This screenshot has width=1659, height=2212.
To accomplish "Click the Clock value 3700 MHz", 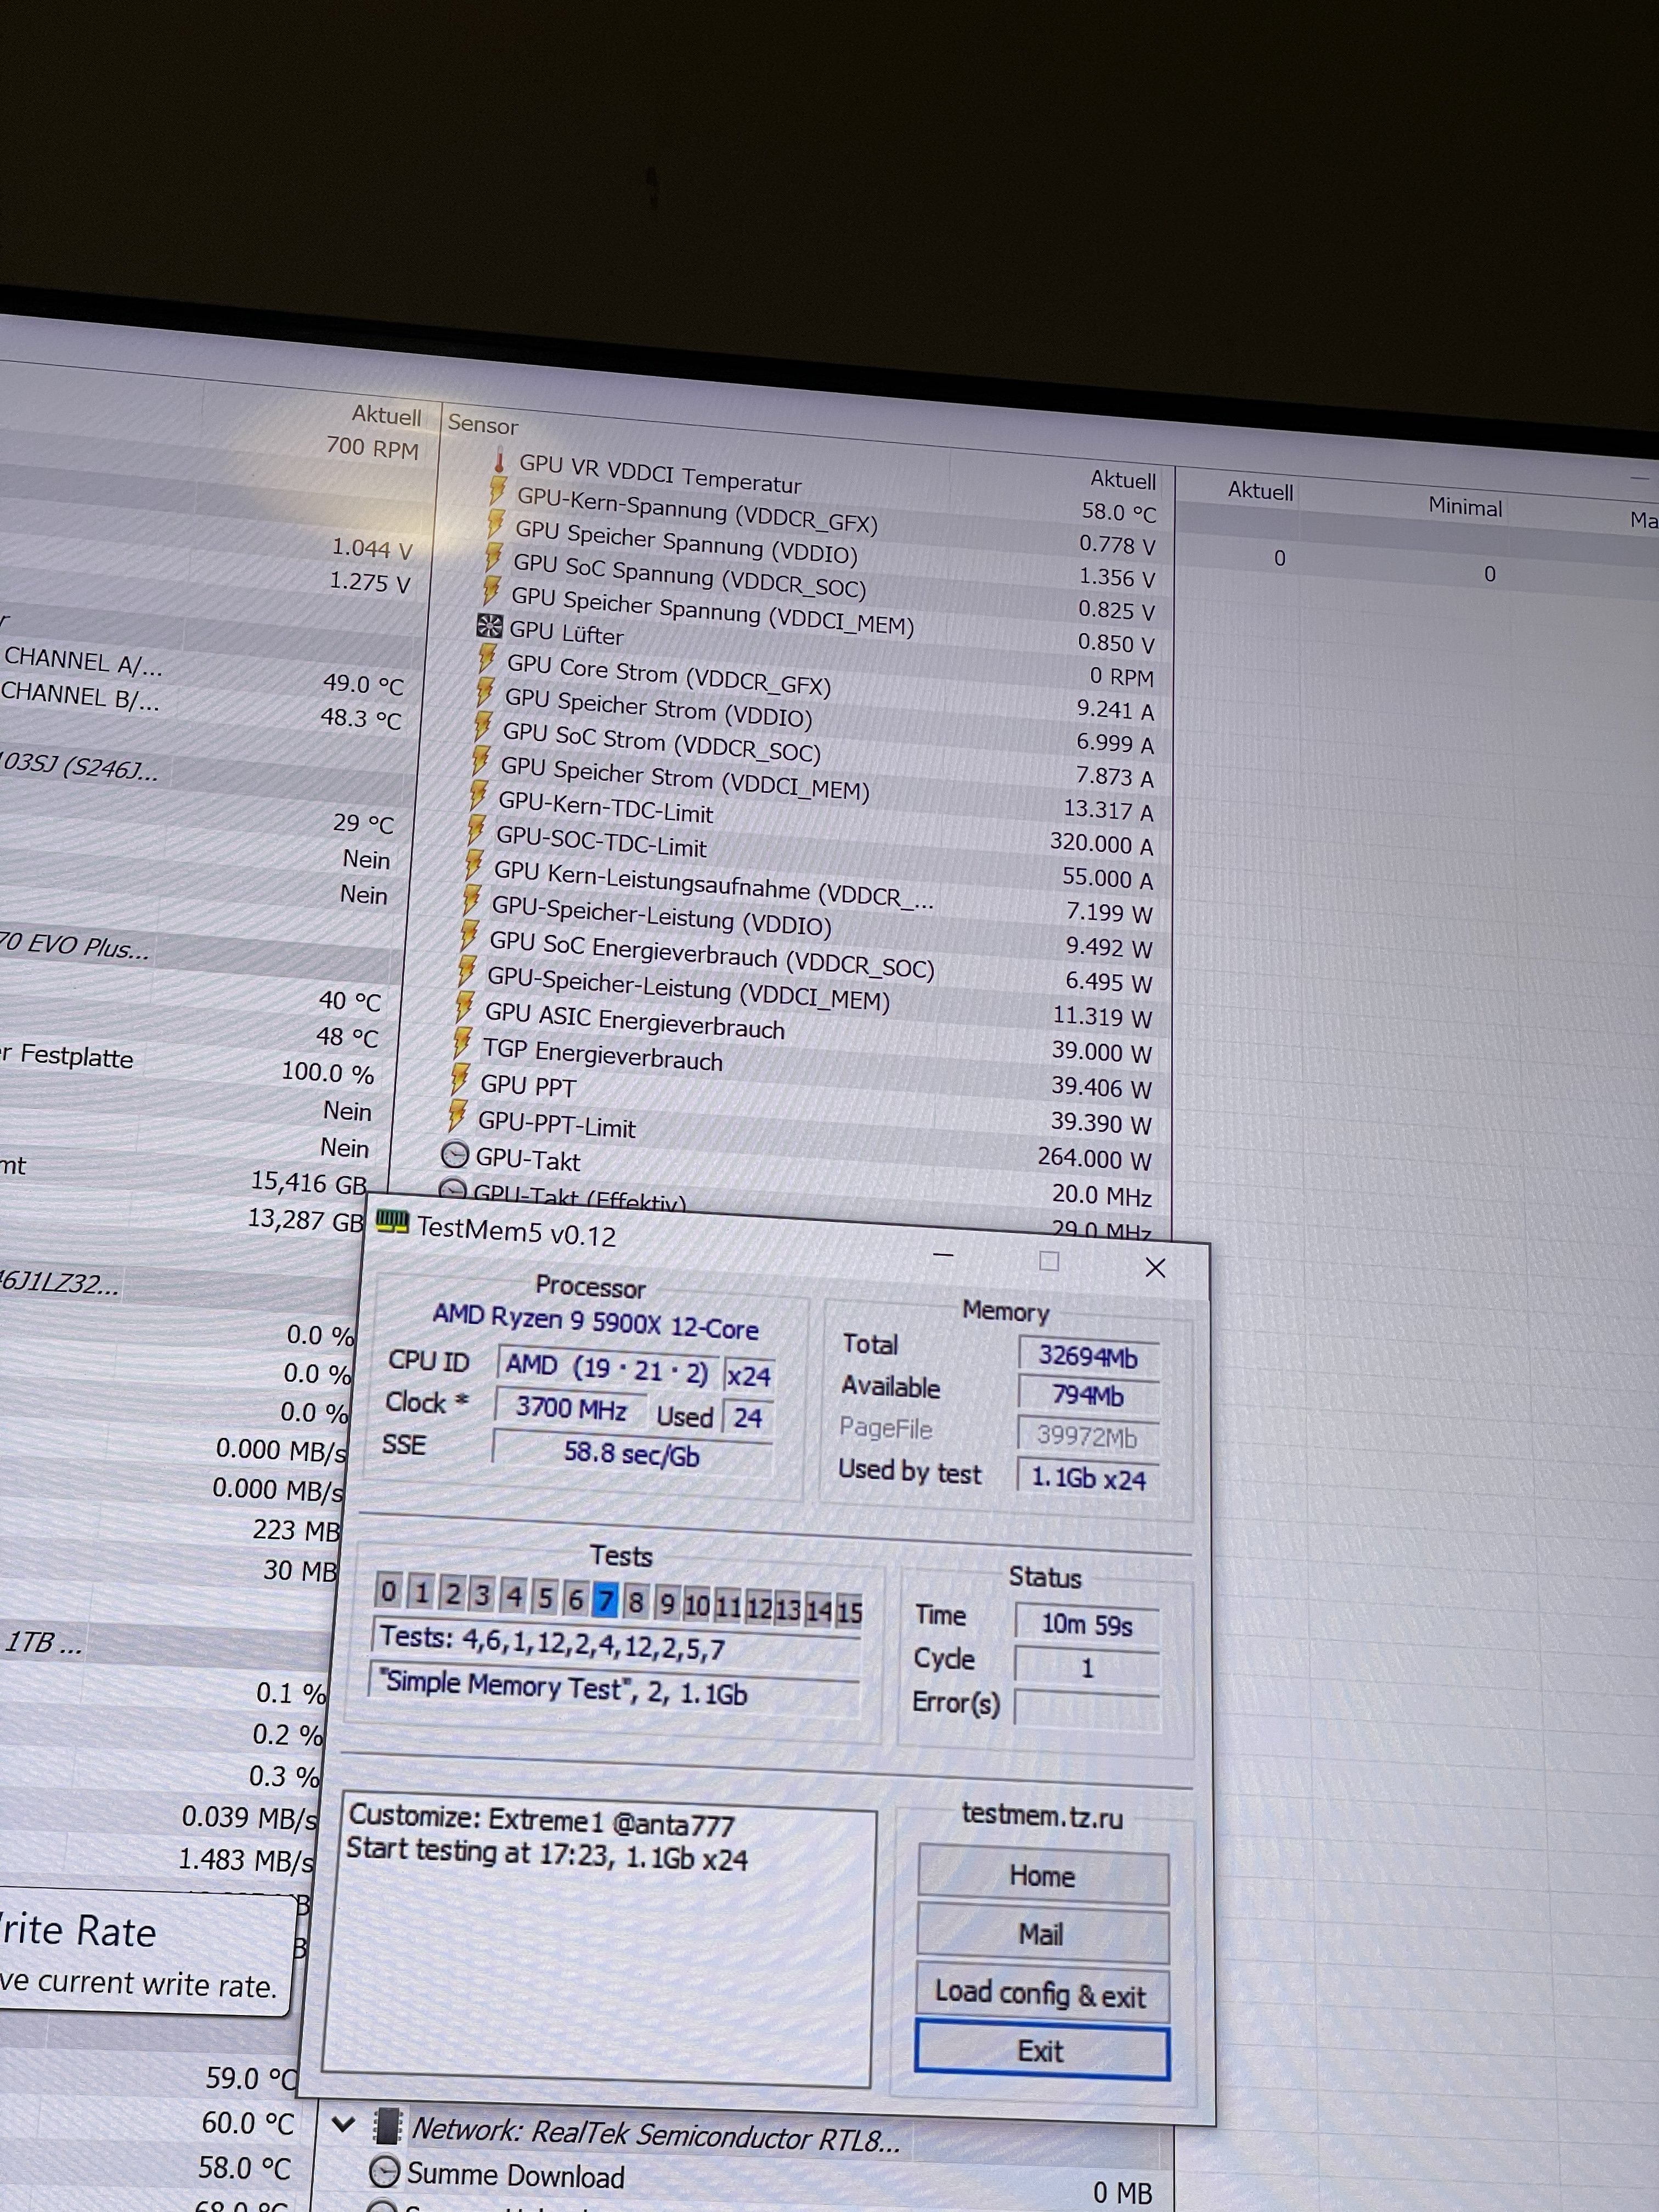I will [571, 1409].
